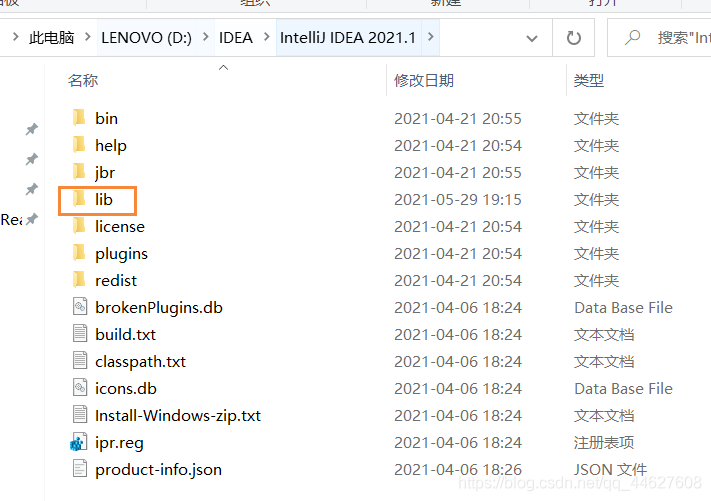The height and width of the screenshot is (501, 711).
Task: Open the address bar history dropdown
Action: tap(532, 38)
